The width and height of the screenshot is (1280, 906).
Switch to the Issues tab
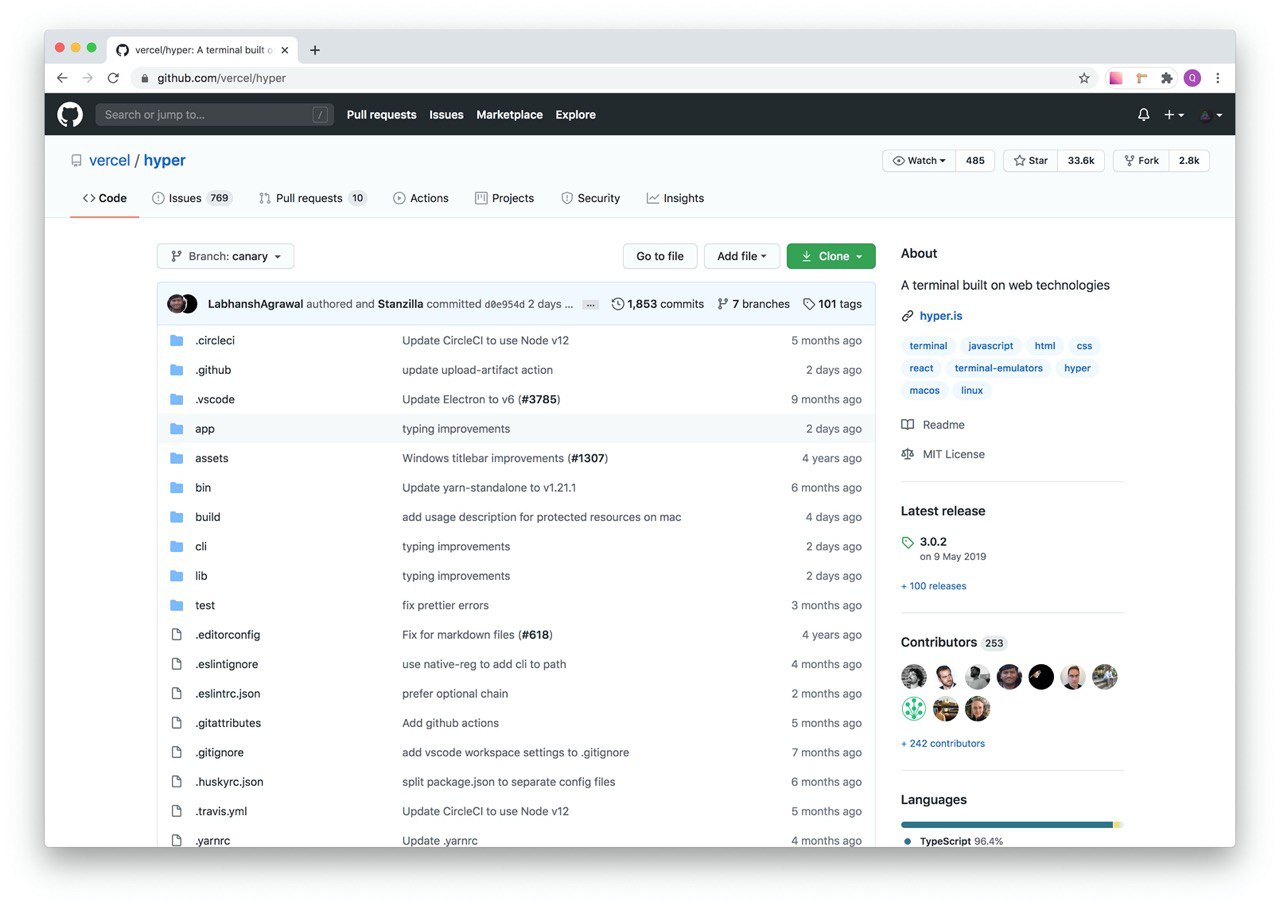pyautogui.click(x=192, y=199)
